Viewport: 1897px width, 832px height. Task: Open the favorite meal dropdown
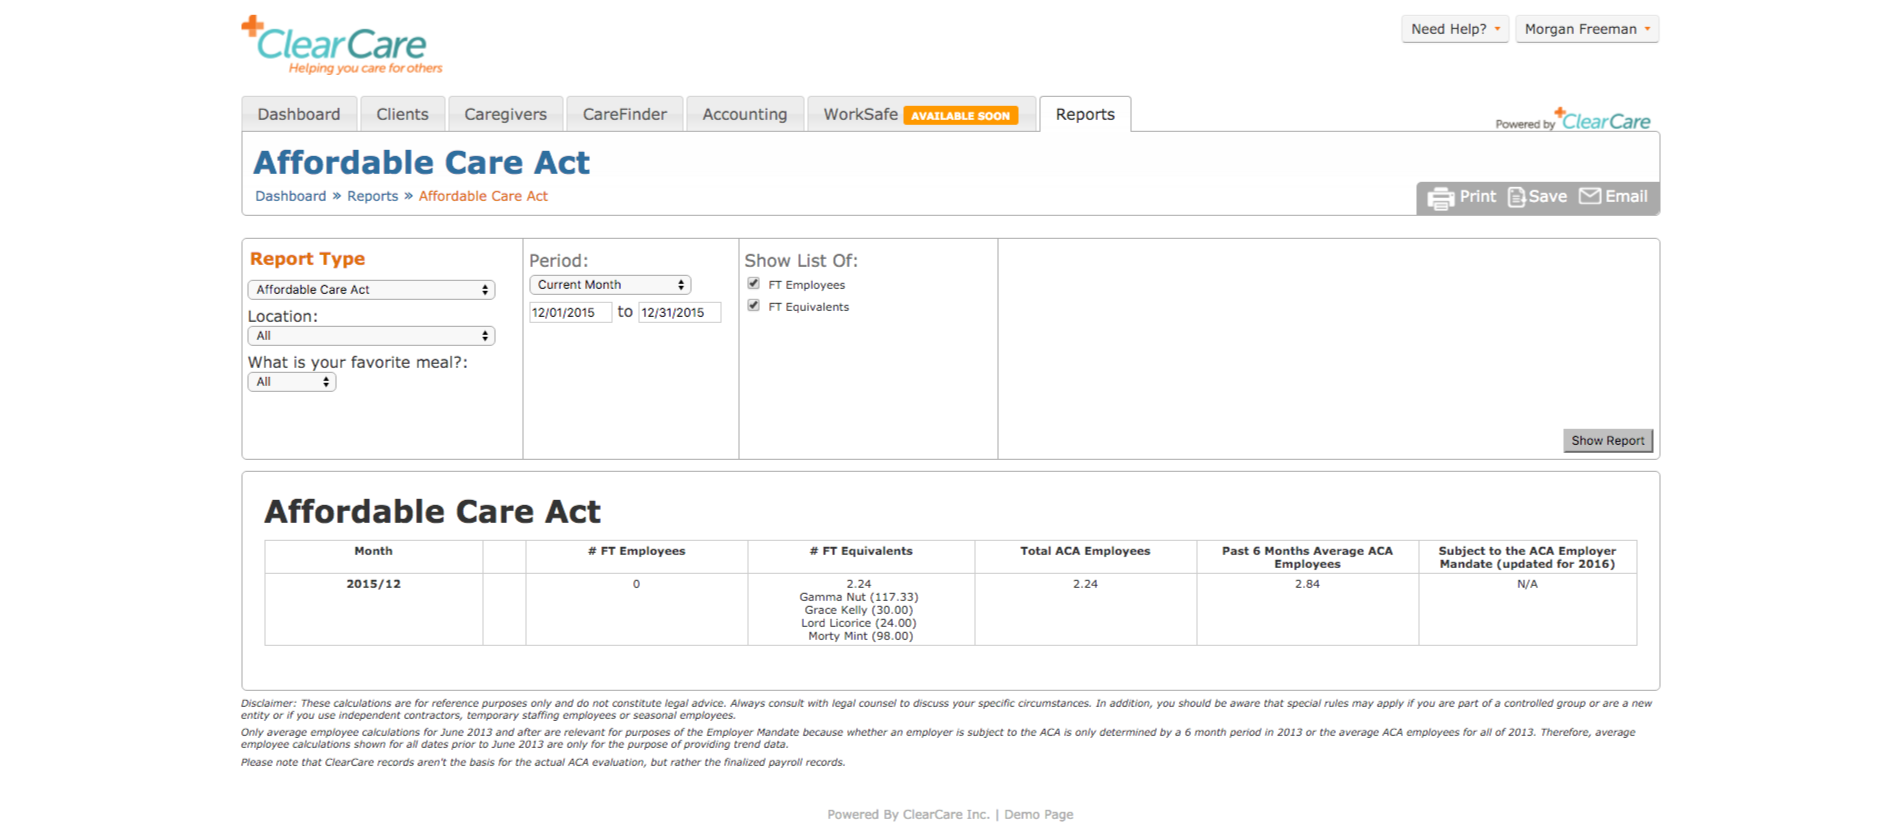[291, 382]
